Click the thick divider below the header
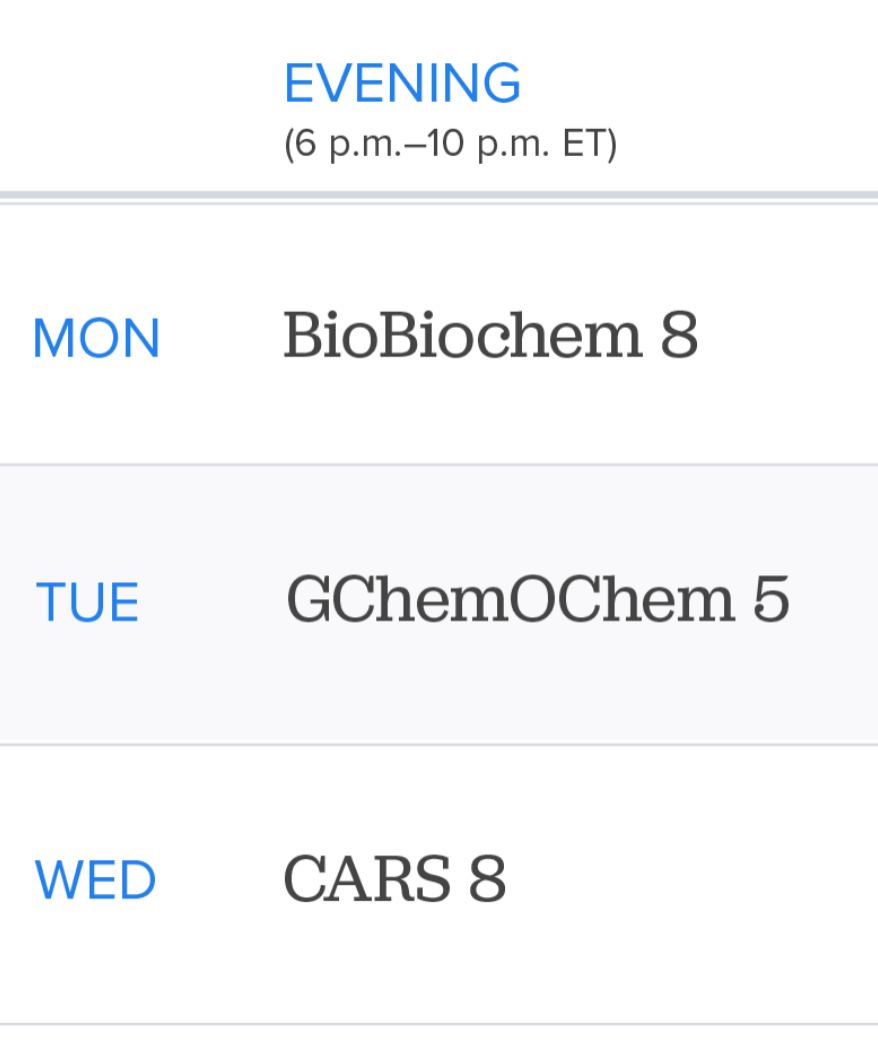 tap(439, 195)
